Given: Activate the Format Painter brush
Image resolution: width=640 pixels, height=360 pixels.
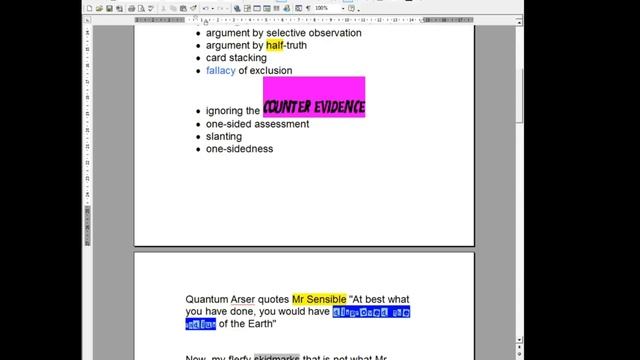Looking at the screenshot, I should [x=193, y=8].
